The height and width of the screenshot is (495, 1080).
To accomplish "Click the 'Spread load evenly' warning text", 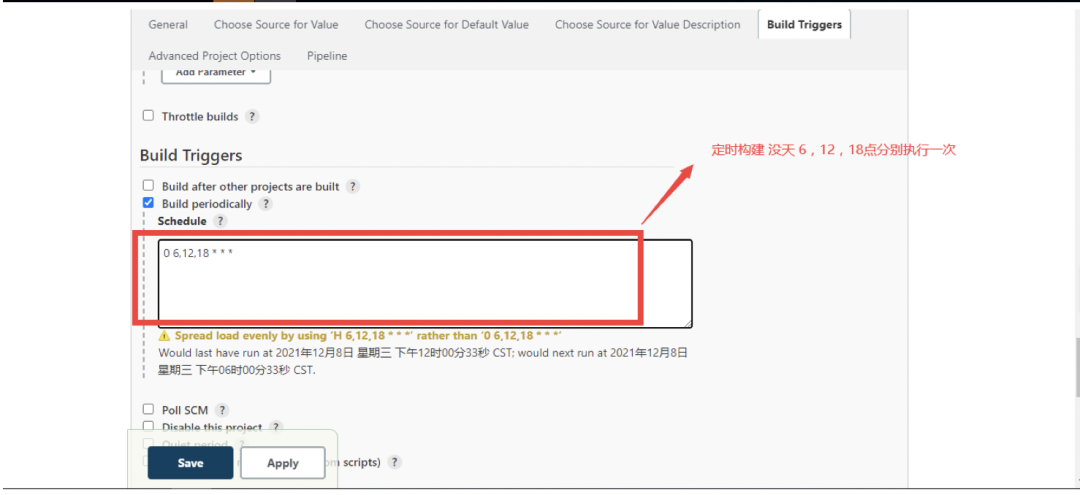I will tap(368, 336).
